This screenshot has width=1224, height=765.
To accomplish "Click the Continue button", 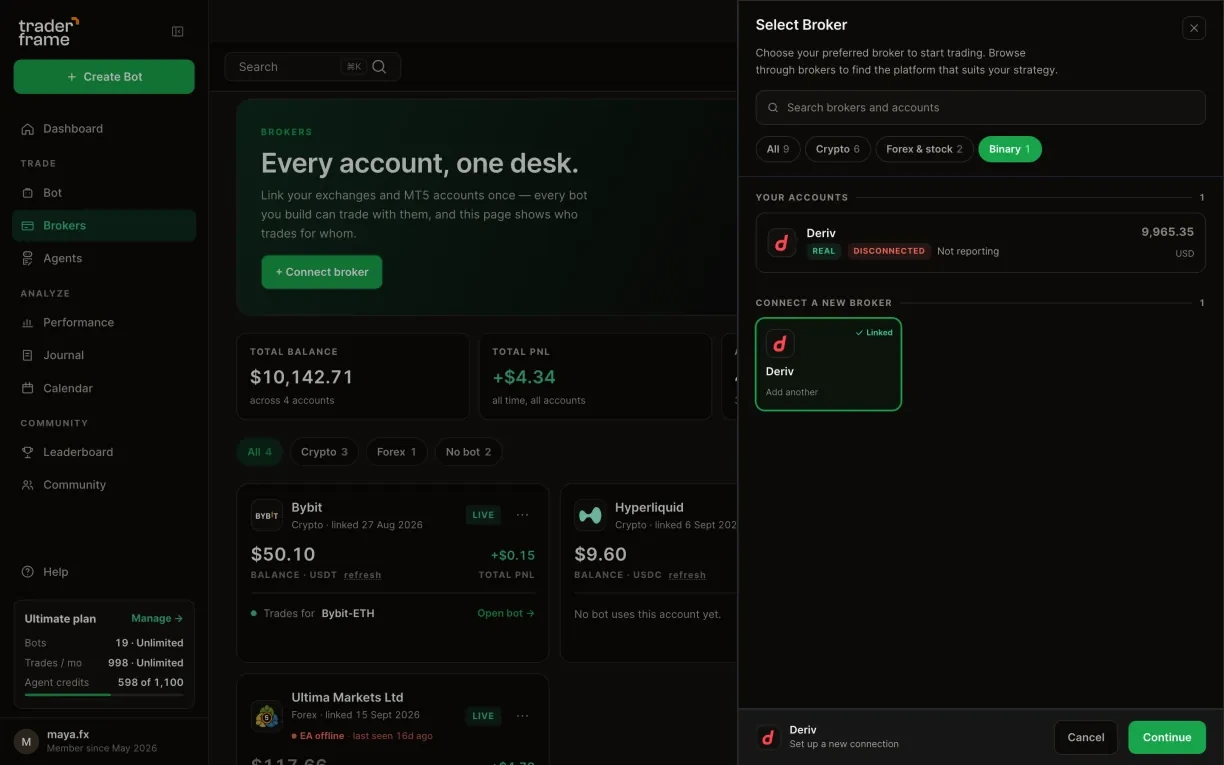I will (x=1167, y=738).
